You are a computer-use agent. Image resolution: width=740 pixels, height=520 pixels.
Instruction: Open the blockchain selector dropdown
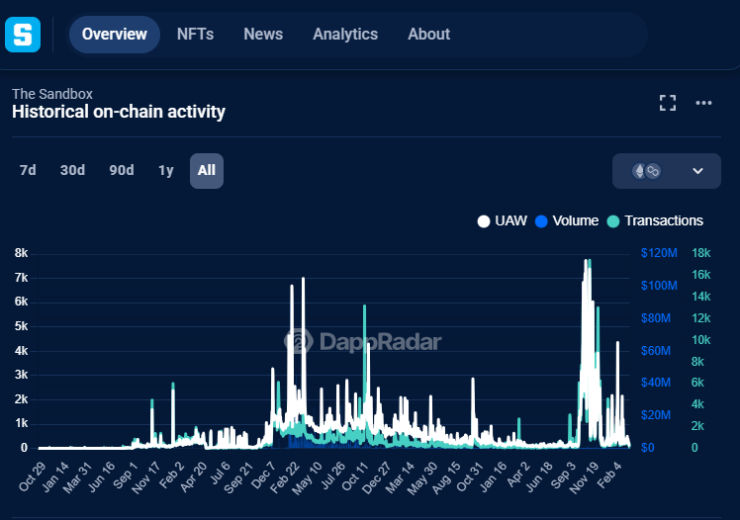point(666,171)
